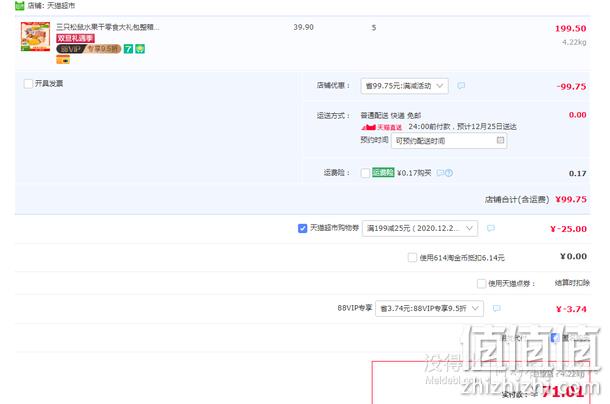610x404 pixels.
Task: Click the 结算时扣除 text
Action: point(572,283)
